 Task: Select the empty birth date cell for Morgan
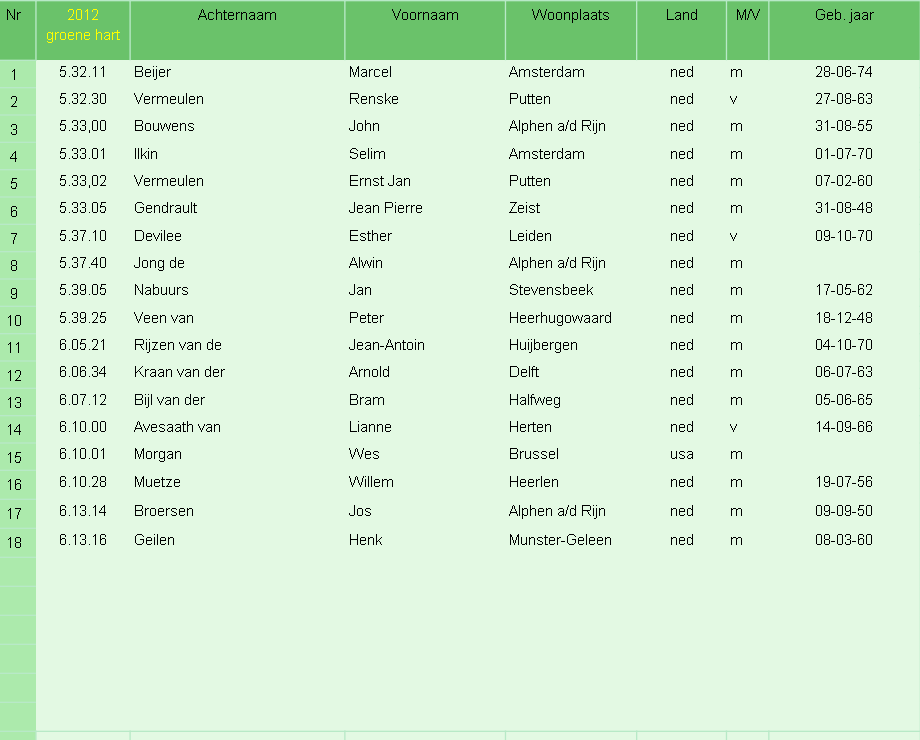(x=844, y=454)
